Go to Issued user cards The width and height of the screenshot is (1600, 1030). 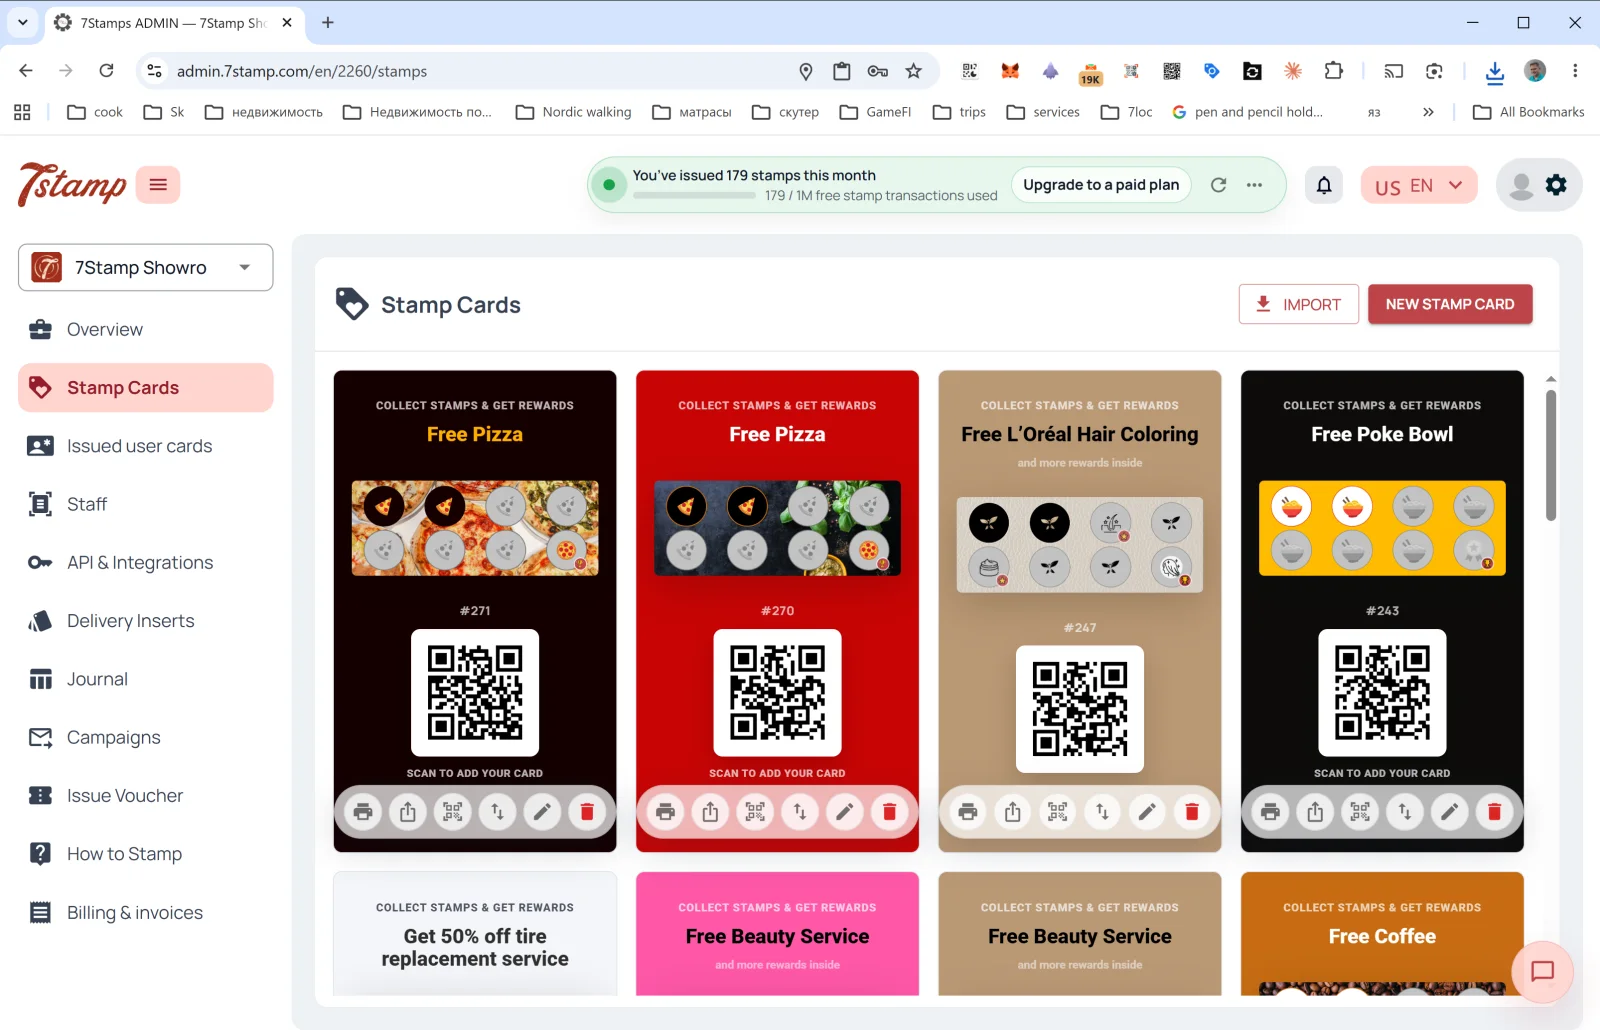click(145, 446)
